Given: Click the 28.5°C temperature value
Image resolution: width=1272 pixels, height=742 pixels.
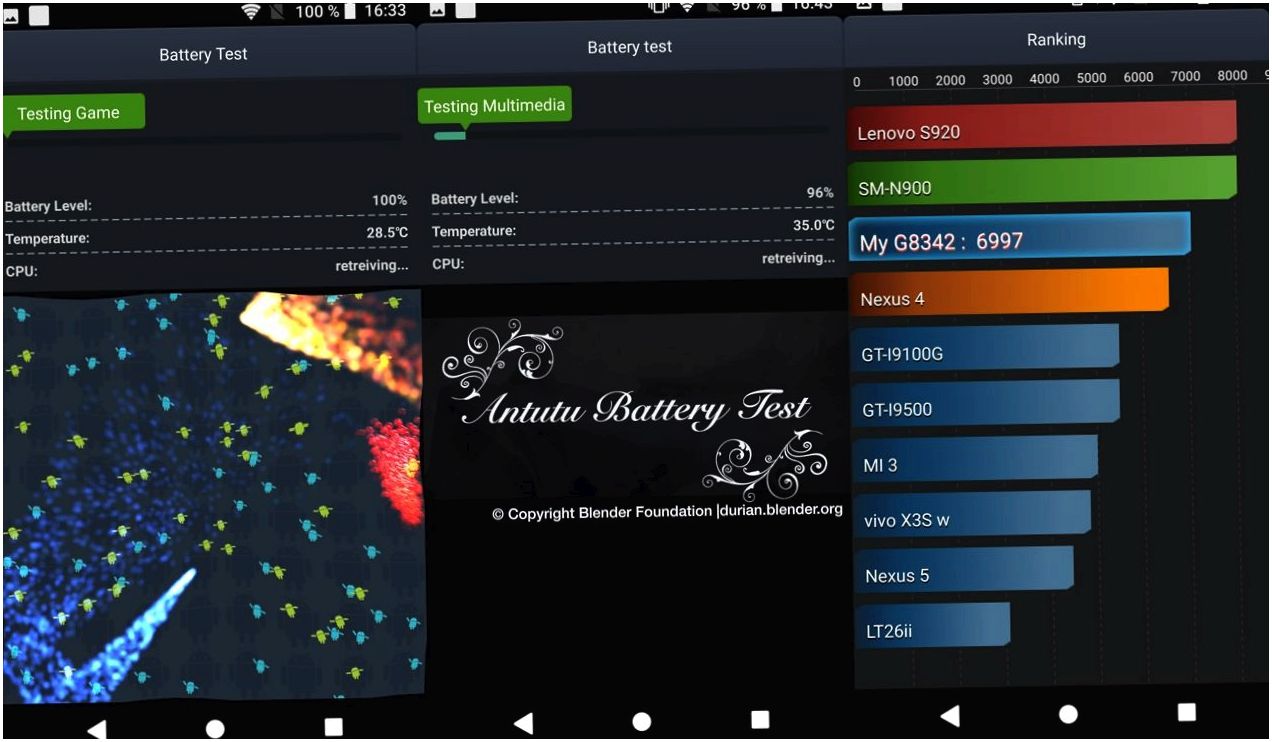Looking at the screenshot, I should 387,233.
